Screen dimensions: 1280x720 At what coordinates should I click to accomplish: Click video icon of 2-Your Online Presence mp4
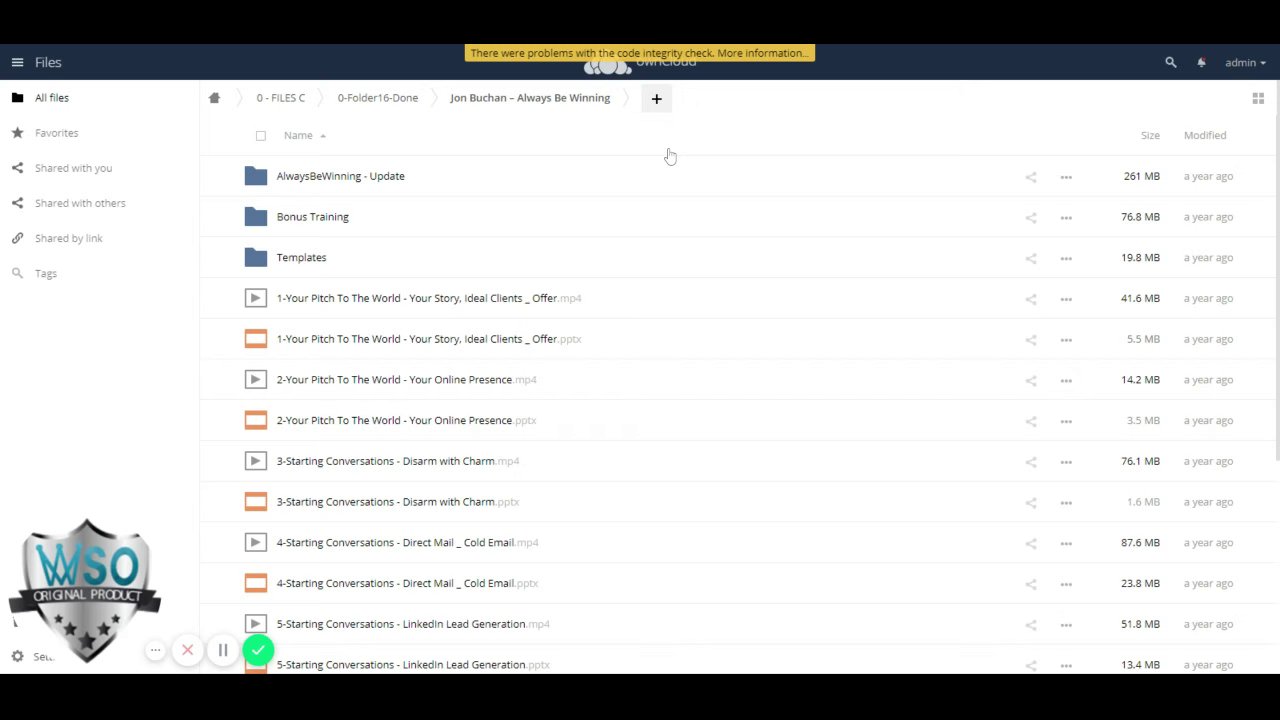click(x=256, y=379)
